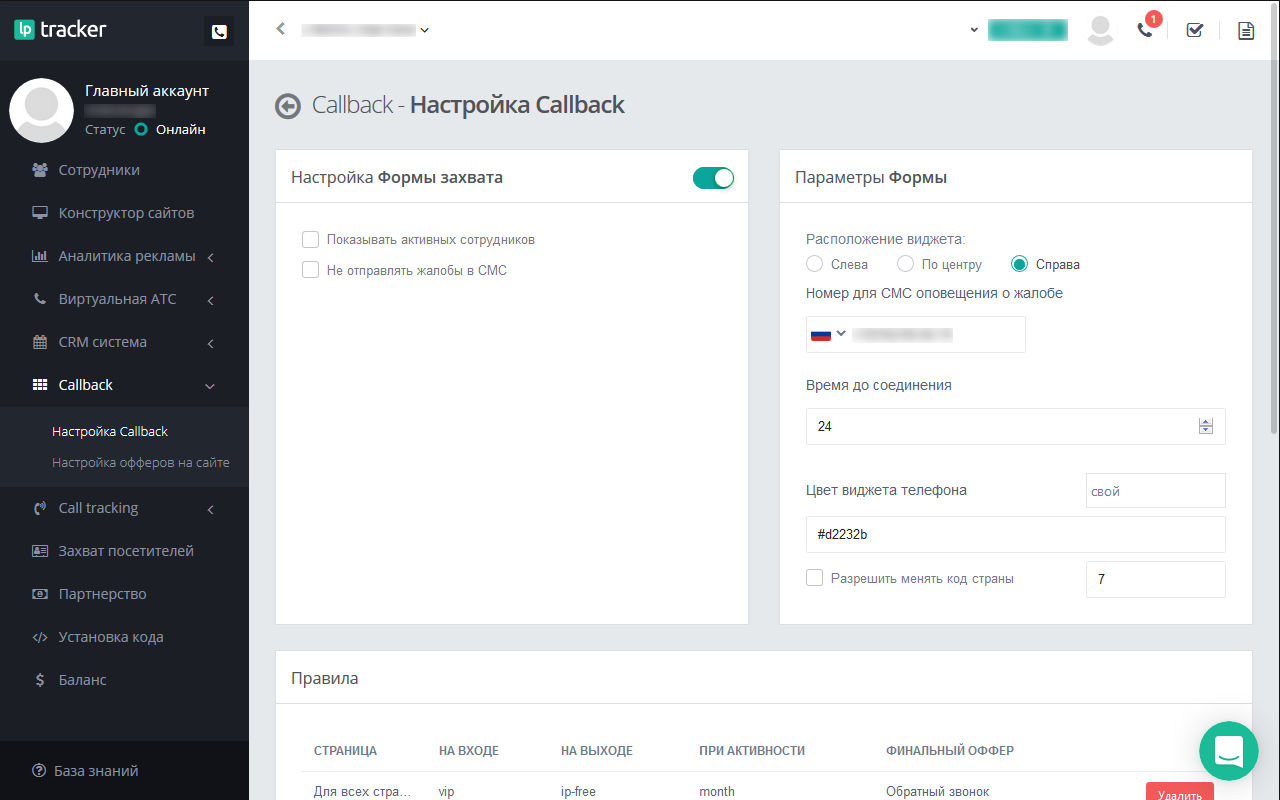This screenshot has width=1280, height=800.
Task: Click the widget color hex field #d2232b
Action: coord(1015,535)
